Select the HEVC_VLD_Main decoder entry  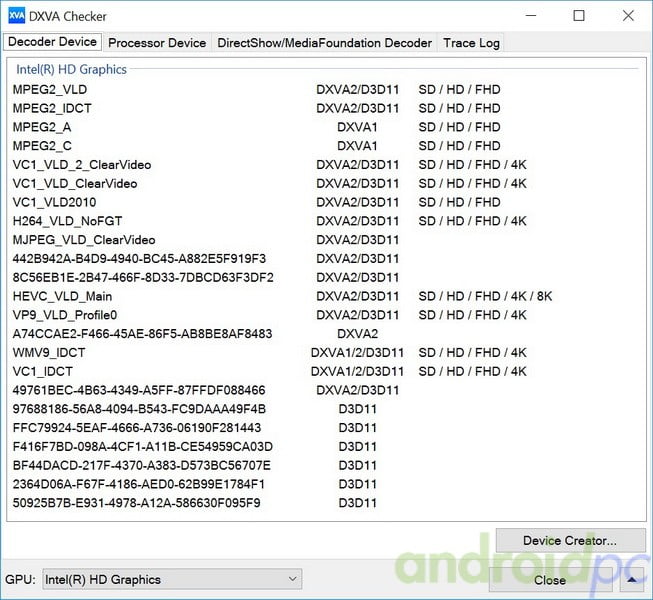pos(62,296)
